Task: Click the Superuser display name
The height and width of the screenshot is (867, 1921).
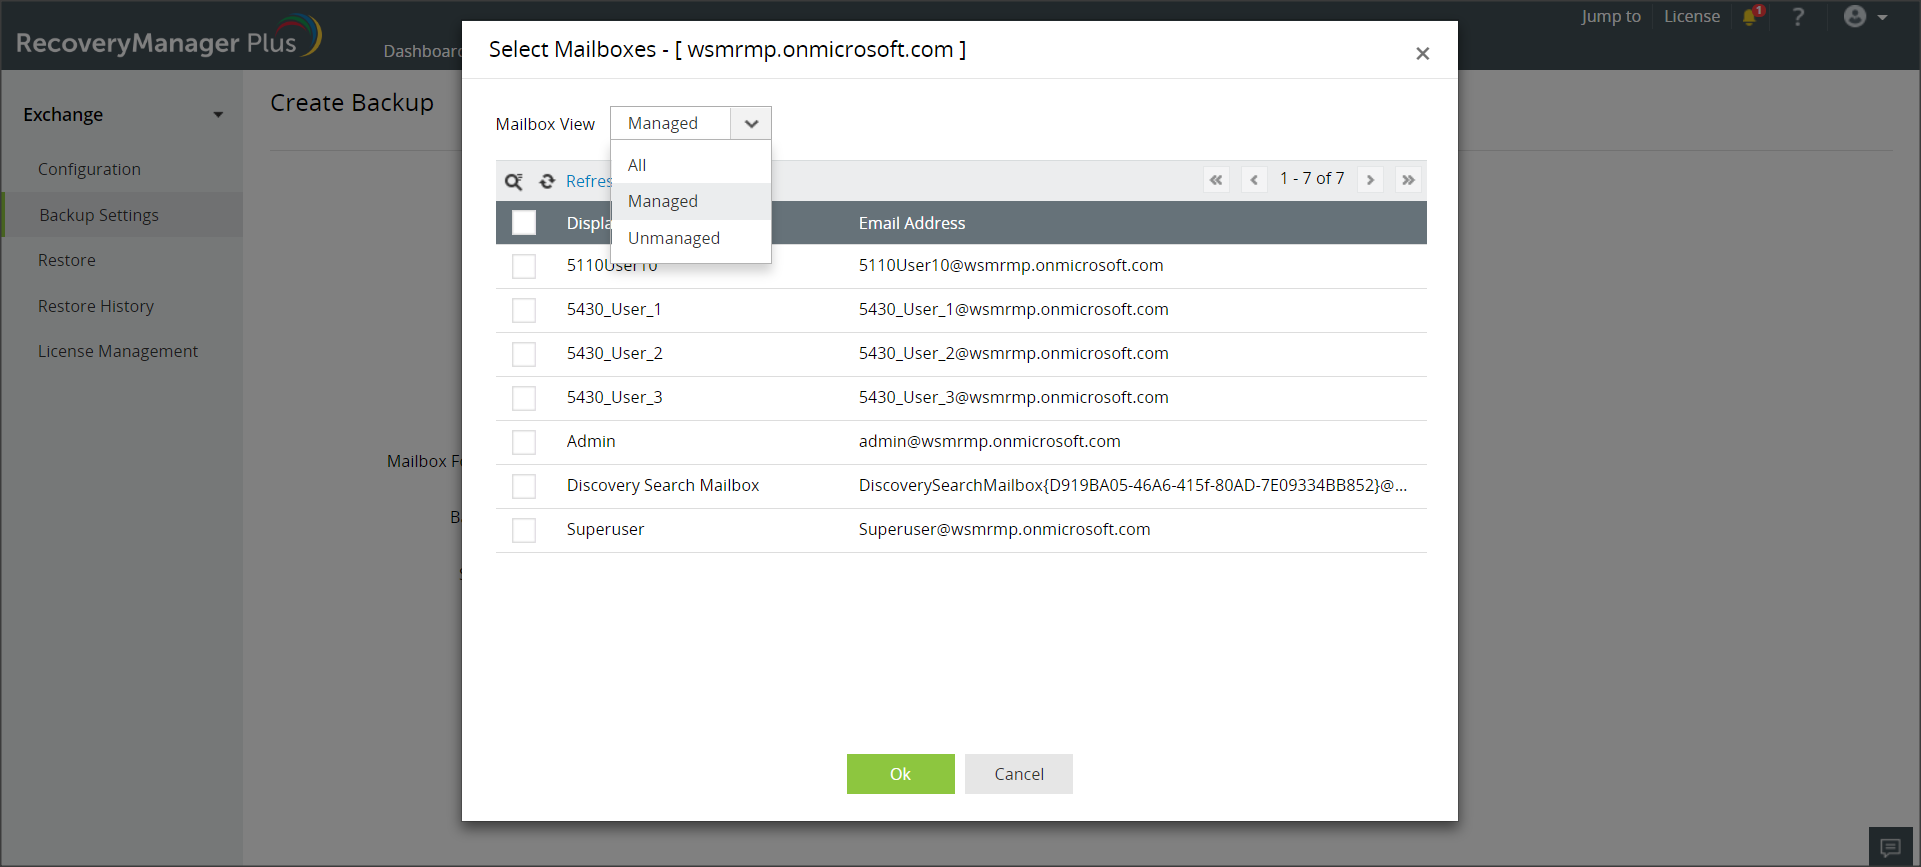Action: click(605, 529)
